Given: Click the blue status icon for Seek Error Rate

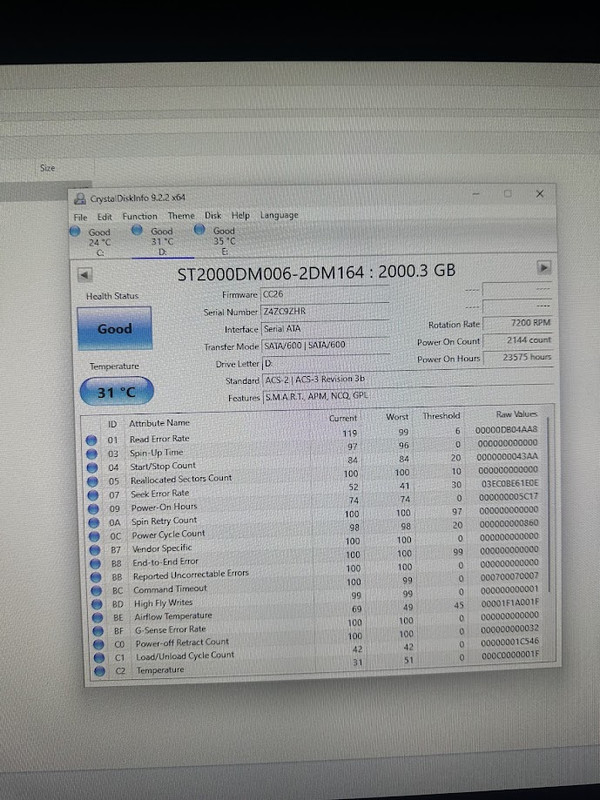Looking at the screenshot, I should coord(93,495).
